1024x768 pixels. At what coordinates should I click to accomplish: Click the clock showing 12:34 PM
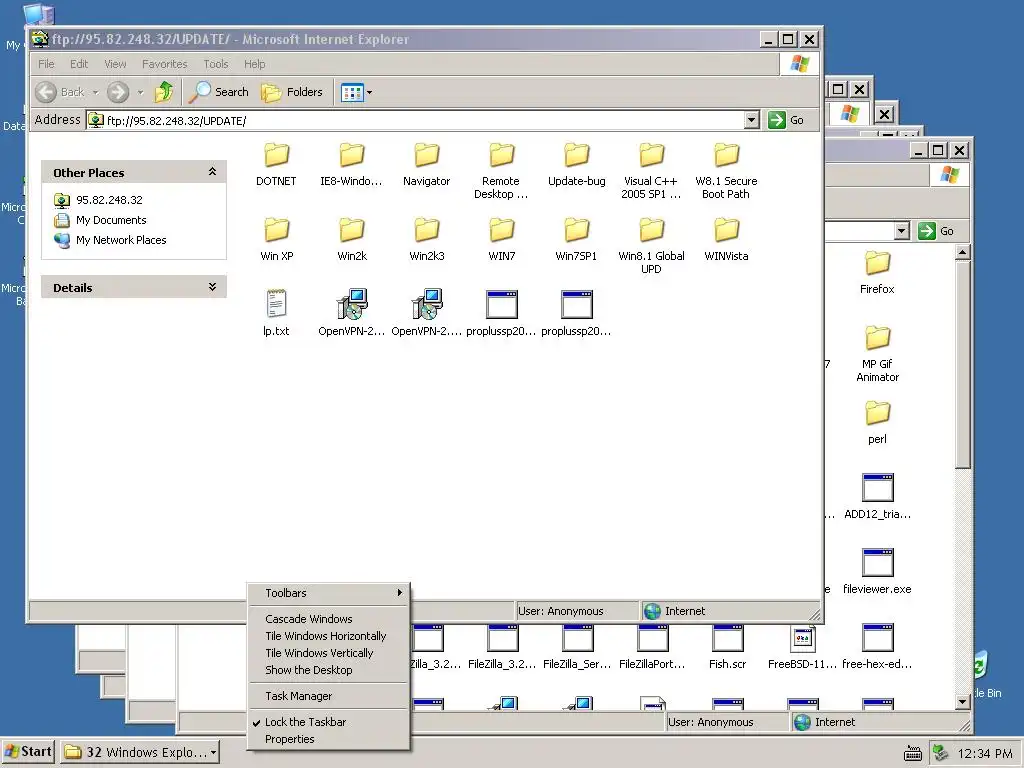coord(984,753)
